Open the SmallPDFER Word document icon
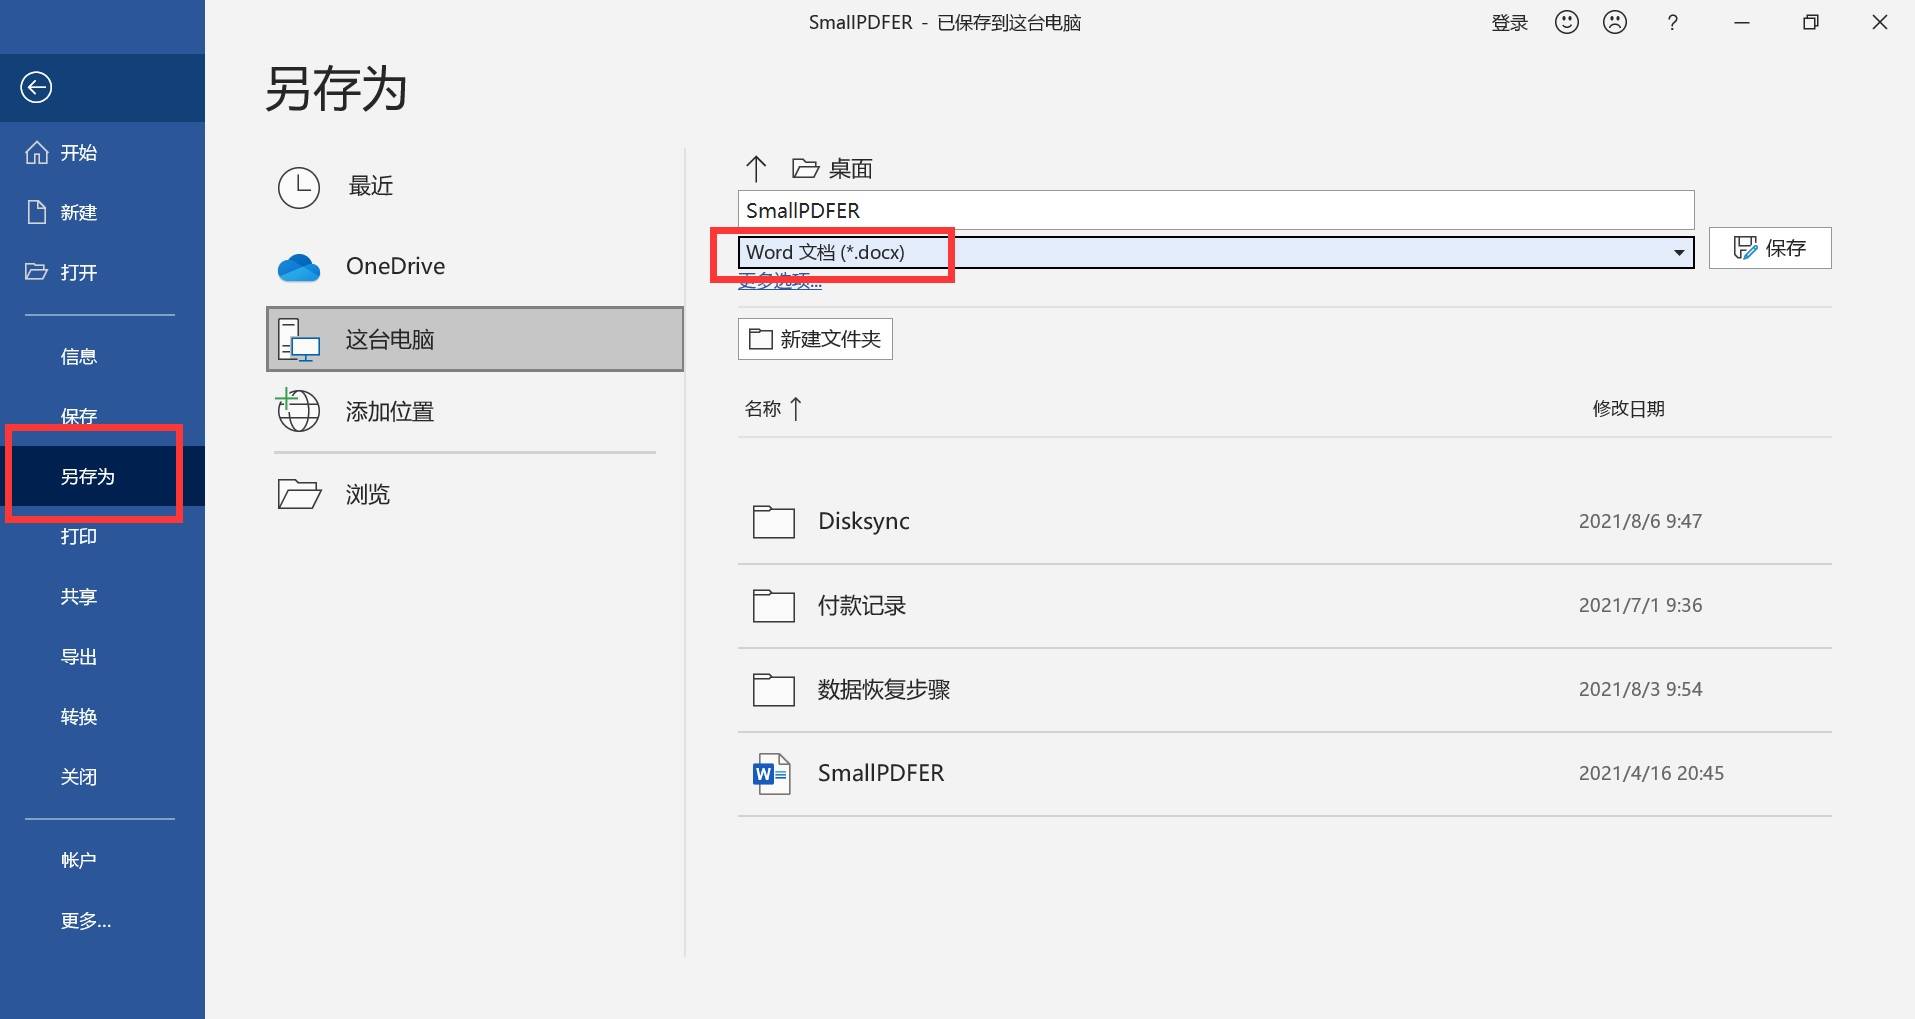Viewport: 1915px width, 1019px height. 771,774
